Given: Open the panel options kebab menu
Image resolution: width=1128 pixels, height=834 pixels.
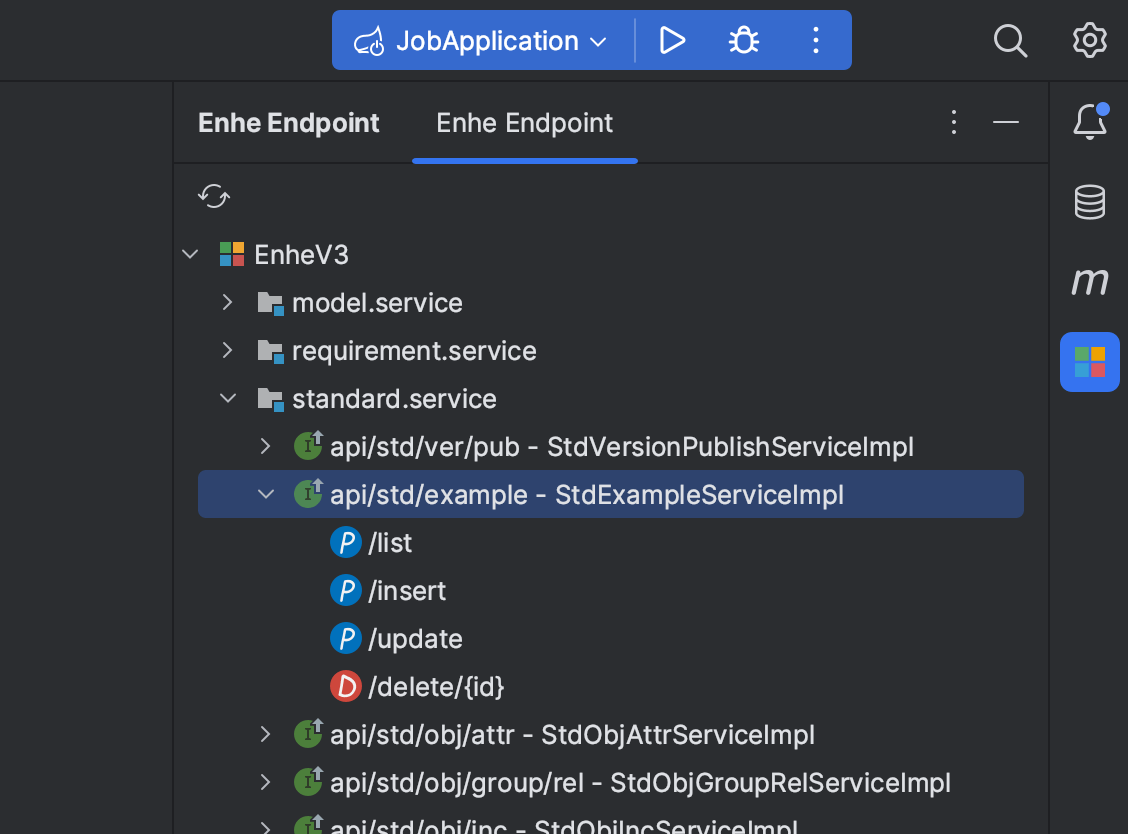Looking at the screenshot, I should click(953, 121).
